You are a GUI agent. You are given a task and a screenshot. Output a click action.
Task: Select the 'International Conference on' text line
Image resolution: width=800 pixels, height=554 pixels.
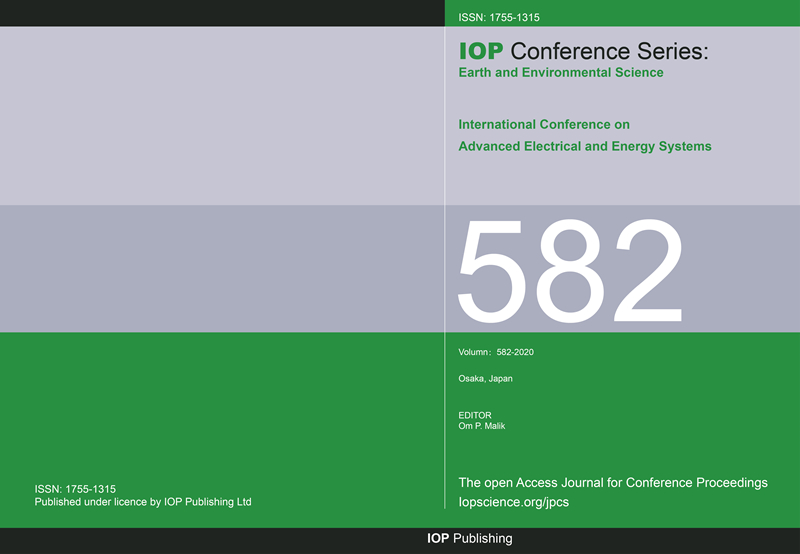click(544, 125)
